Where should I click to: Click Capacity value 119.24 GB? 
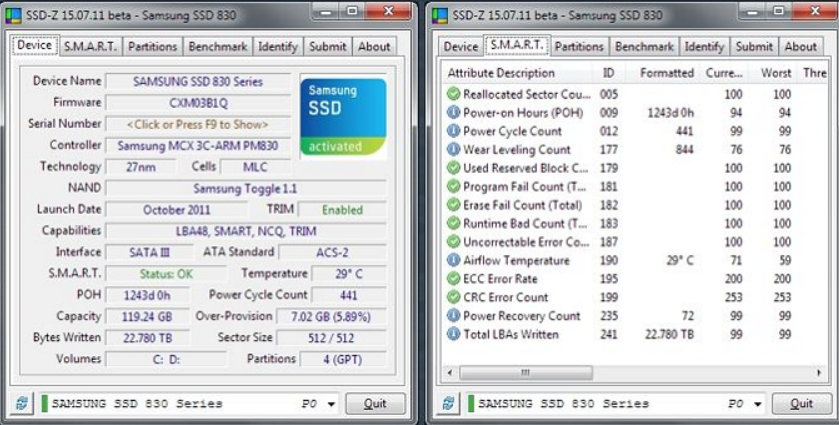point(147,316)
